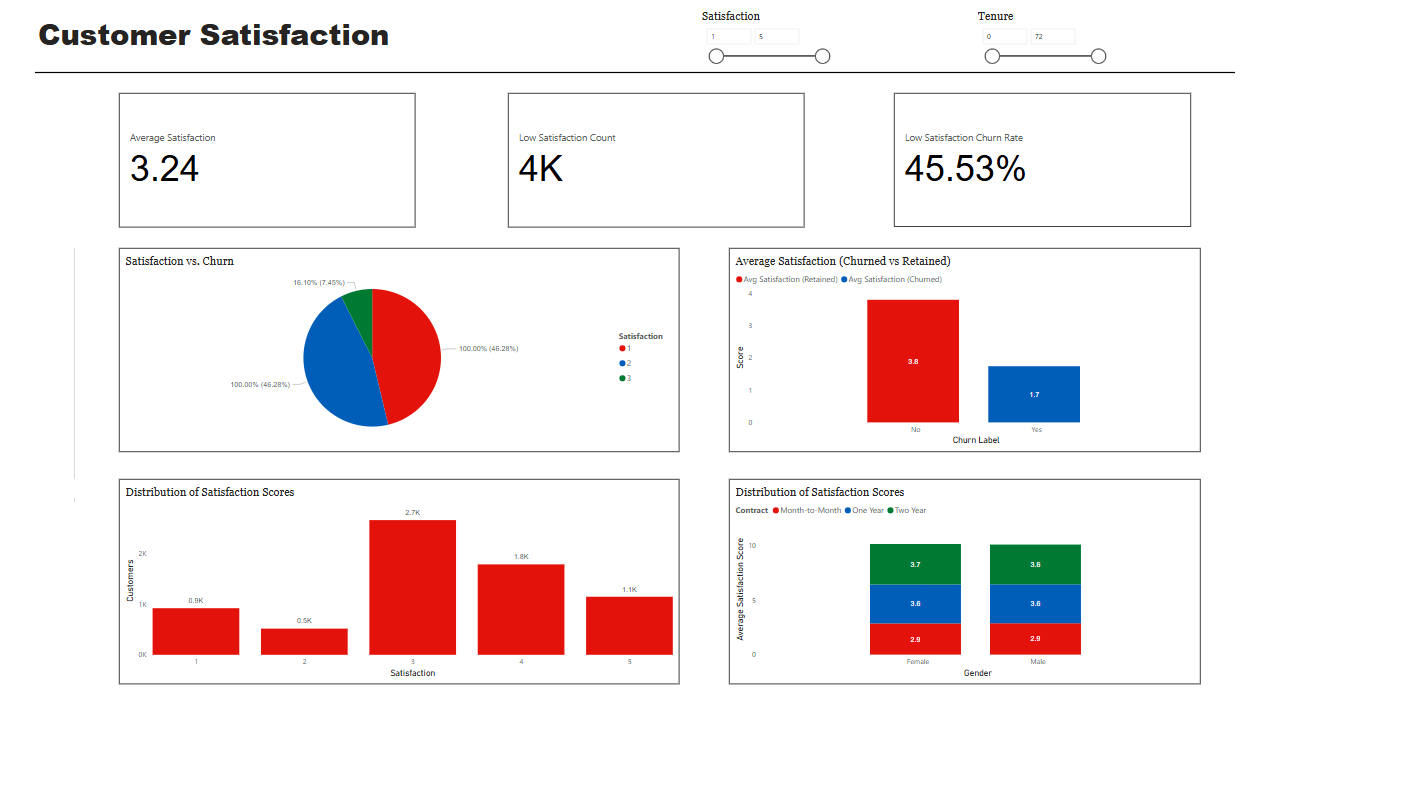Click Female's red Month-to-Month segment
The height and width of the screenshot is (809, 1402).
[x=915, y=639]
